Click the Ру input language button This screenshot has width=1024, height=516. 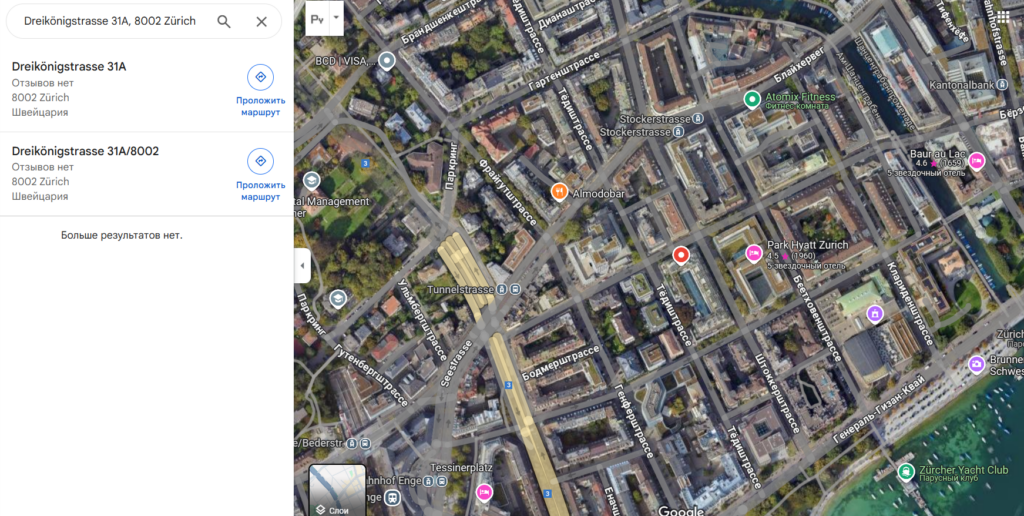point(317,18)
